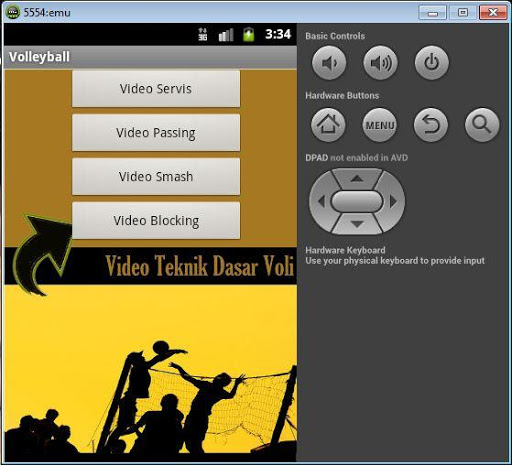Click DPAD left arrow
Screen dimensions: 512x465
tap(320, 201)
